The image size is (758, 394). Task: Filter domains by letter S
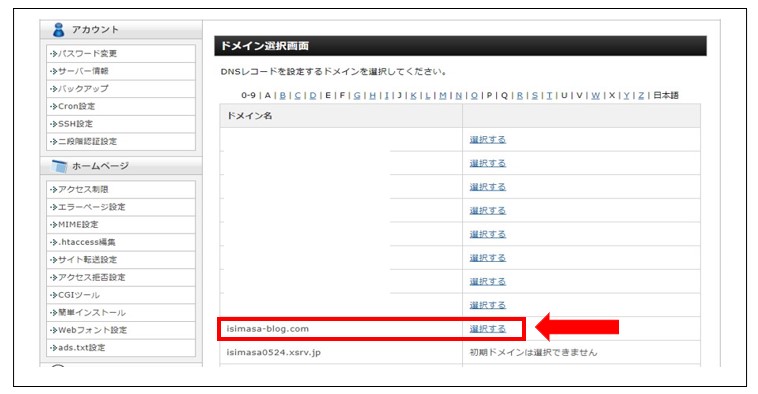pyautogui.click(x=535, y=95)
